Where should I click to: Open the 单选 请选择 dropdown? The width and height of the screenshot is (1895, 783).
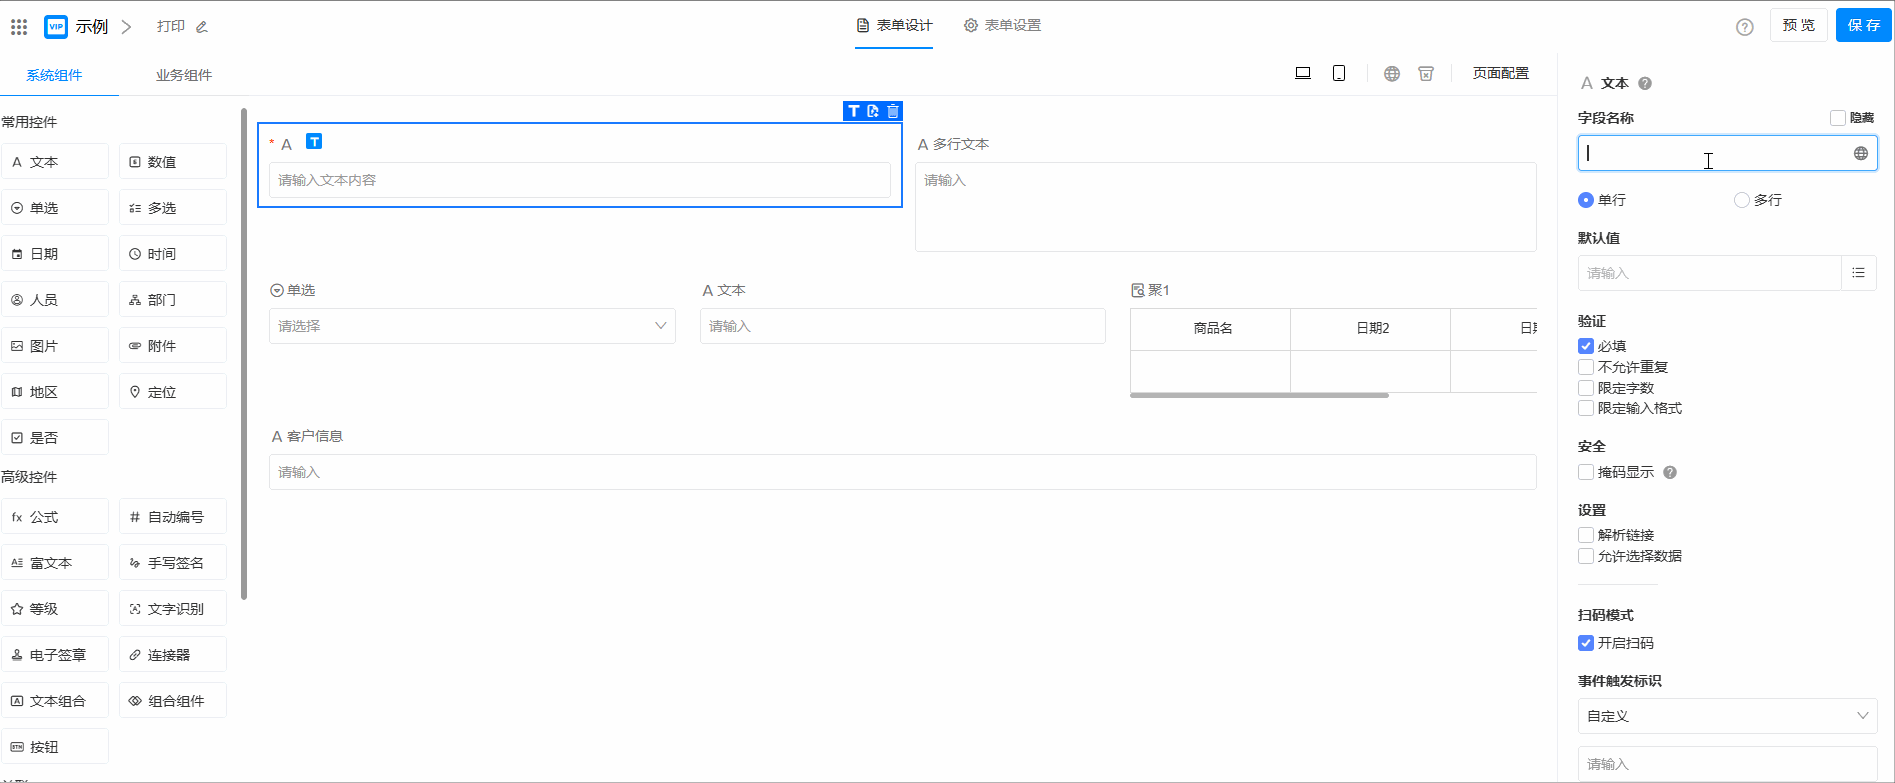click(472, 326)
